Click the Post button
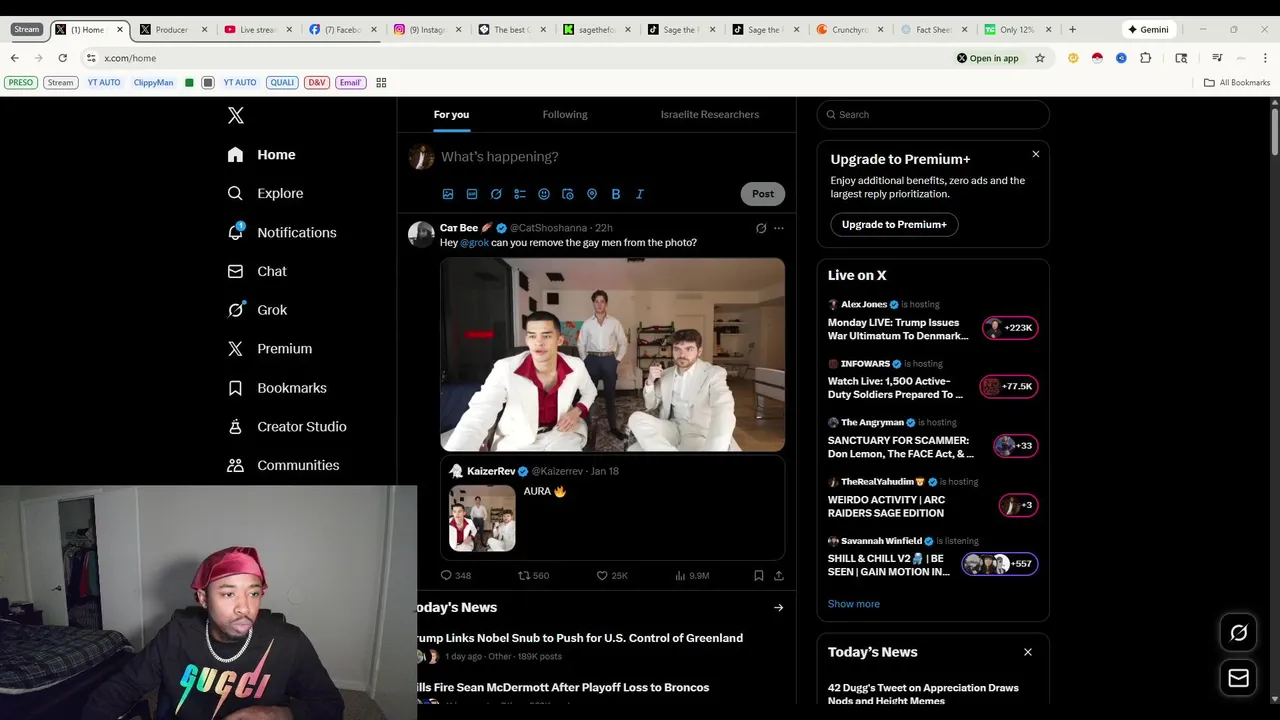Viewport: 1280px width, 720px height. 763,194
